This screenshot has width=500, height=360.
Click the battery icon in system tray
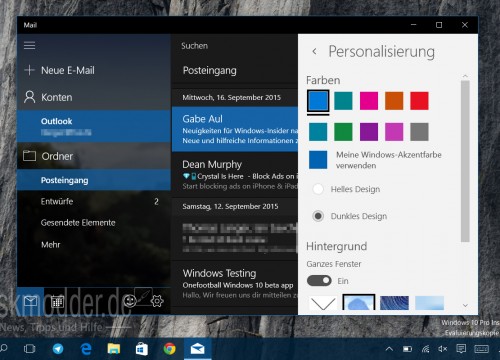click(x=407, y=349)
